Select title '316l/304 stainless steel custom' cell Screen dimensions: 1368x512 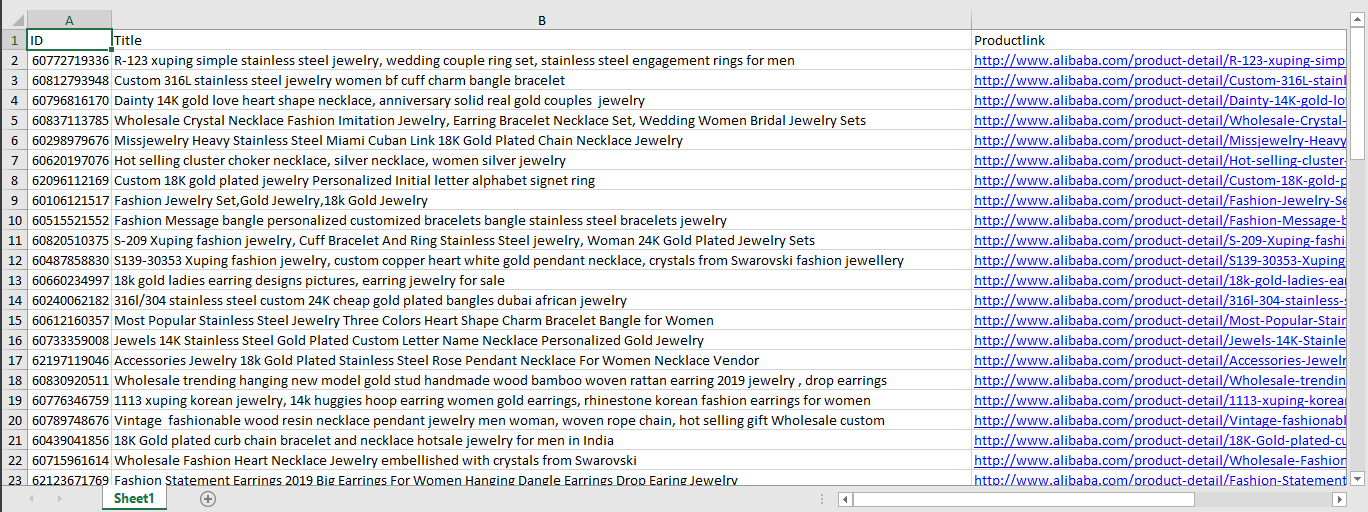(542, 300)
